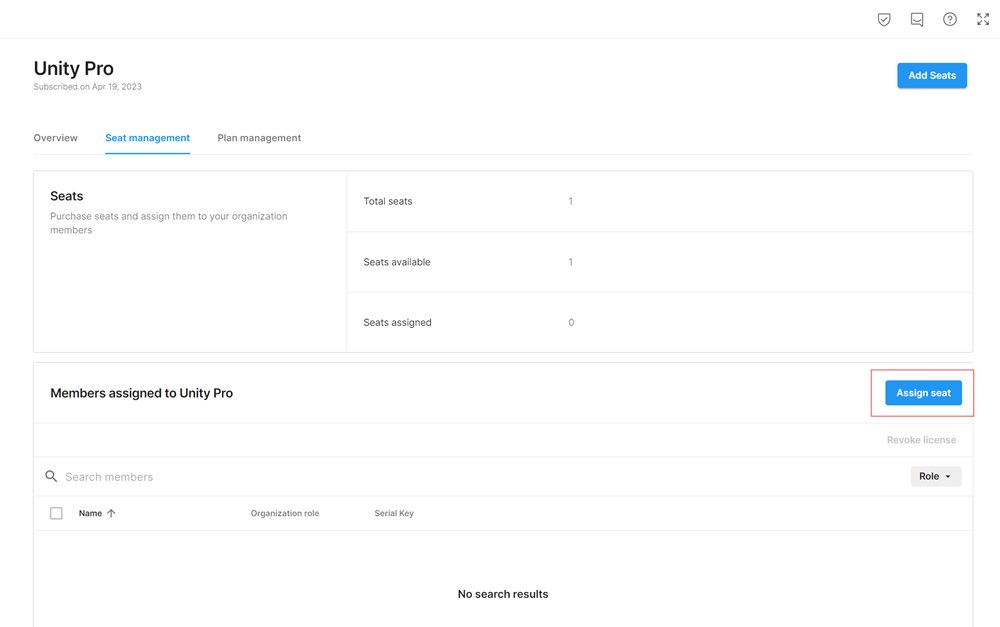Click the Total seats label
This screenshot has width=1000, height=627.
388,202
